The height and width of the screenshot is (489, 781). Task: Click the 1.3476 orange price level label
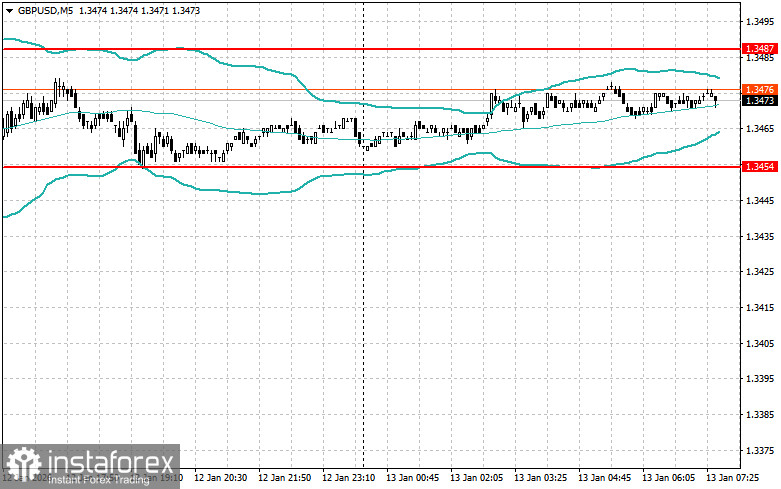(x=760, y=90)
